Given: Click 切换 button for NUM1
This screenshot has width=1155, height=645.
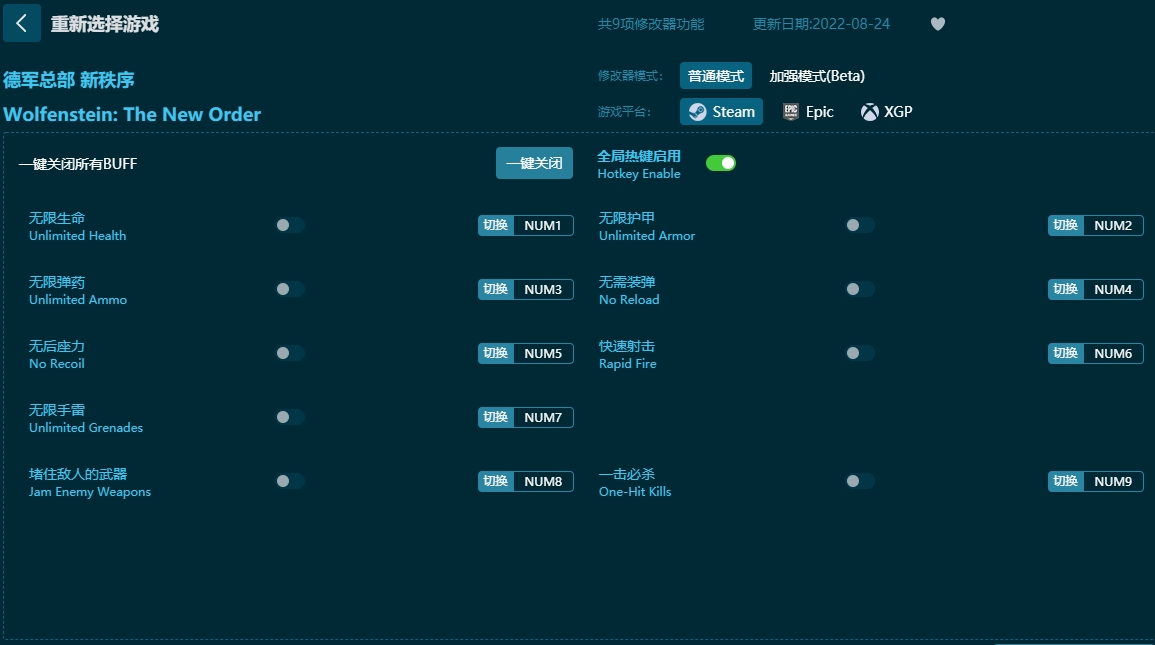Looking at the screenshot, I should (496, 225).
